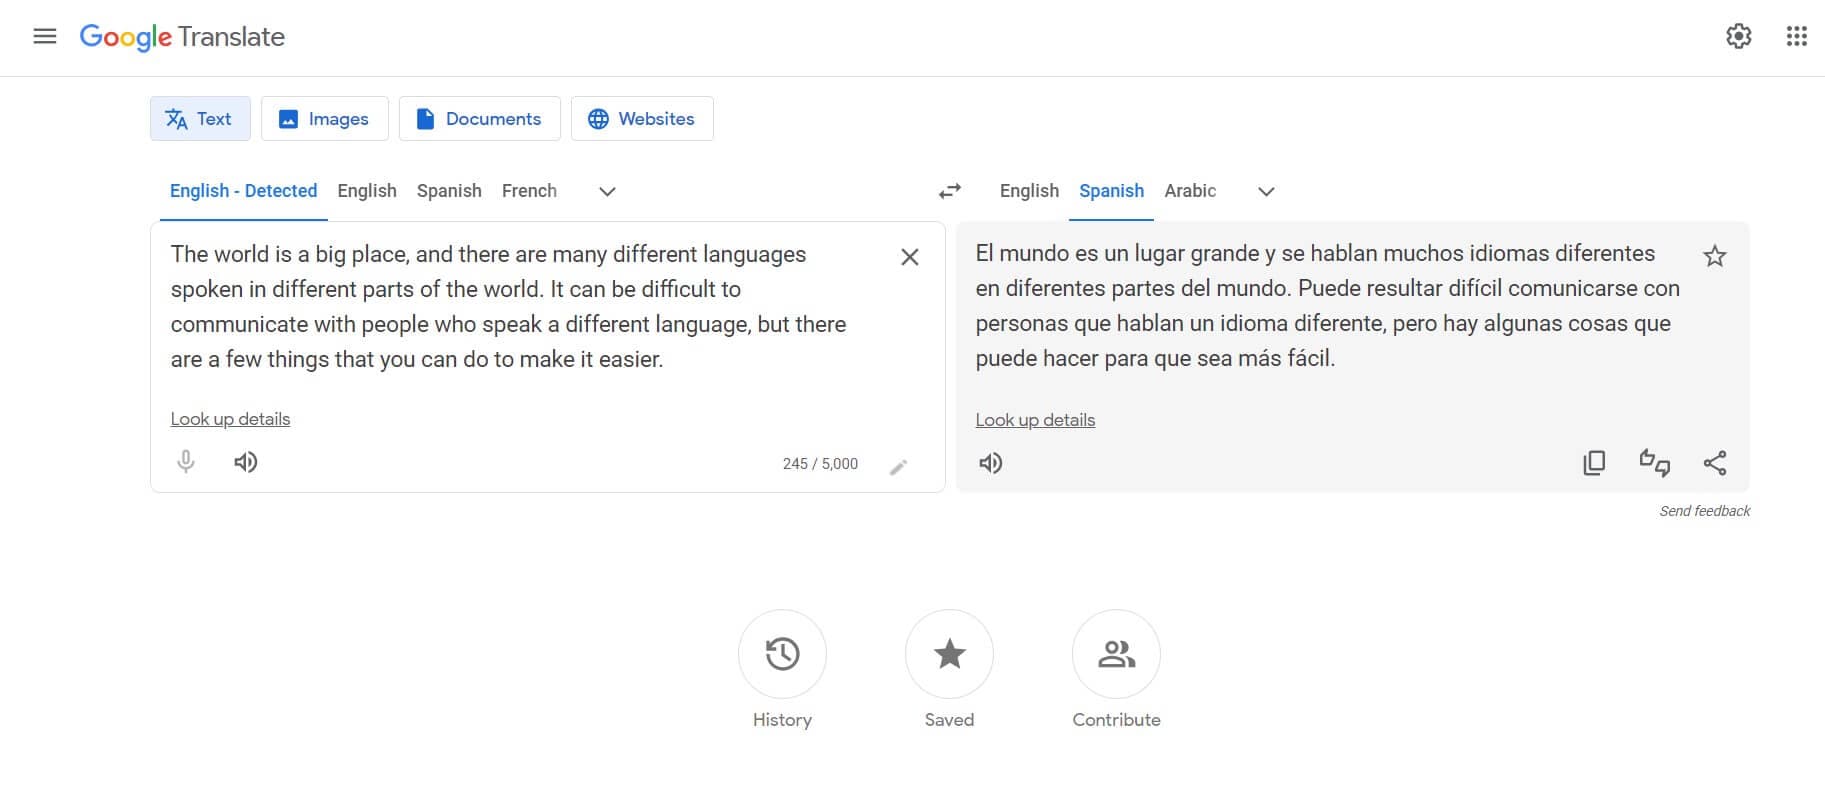1825x785 pixels.
Task: Open the main hamburger menu
Action: (x=45, y=37)
